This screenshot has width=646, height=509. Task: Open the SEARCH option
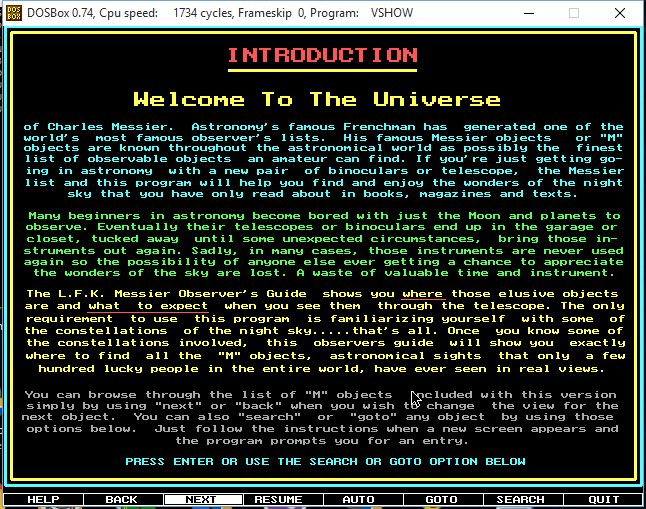(520, 499)
